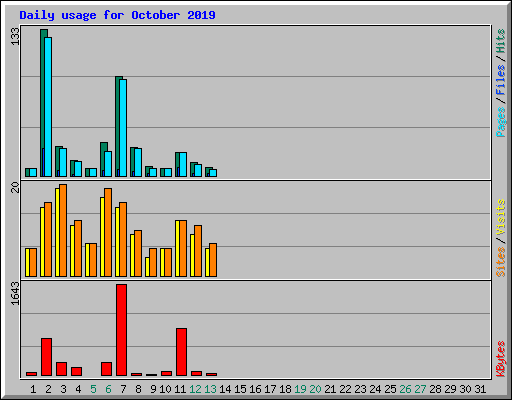512x400 pixels.
Task: Click the Pages legend label
Action: [x=501, y=122]
